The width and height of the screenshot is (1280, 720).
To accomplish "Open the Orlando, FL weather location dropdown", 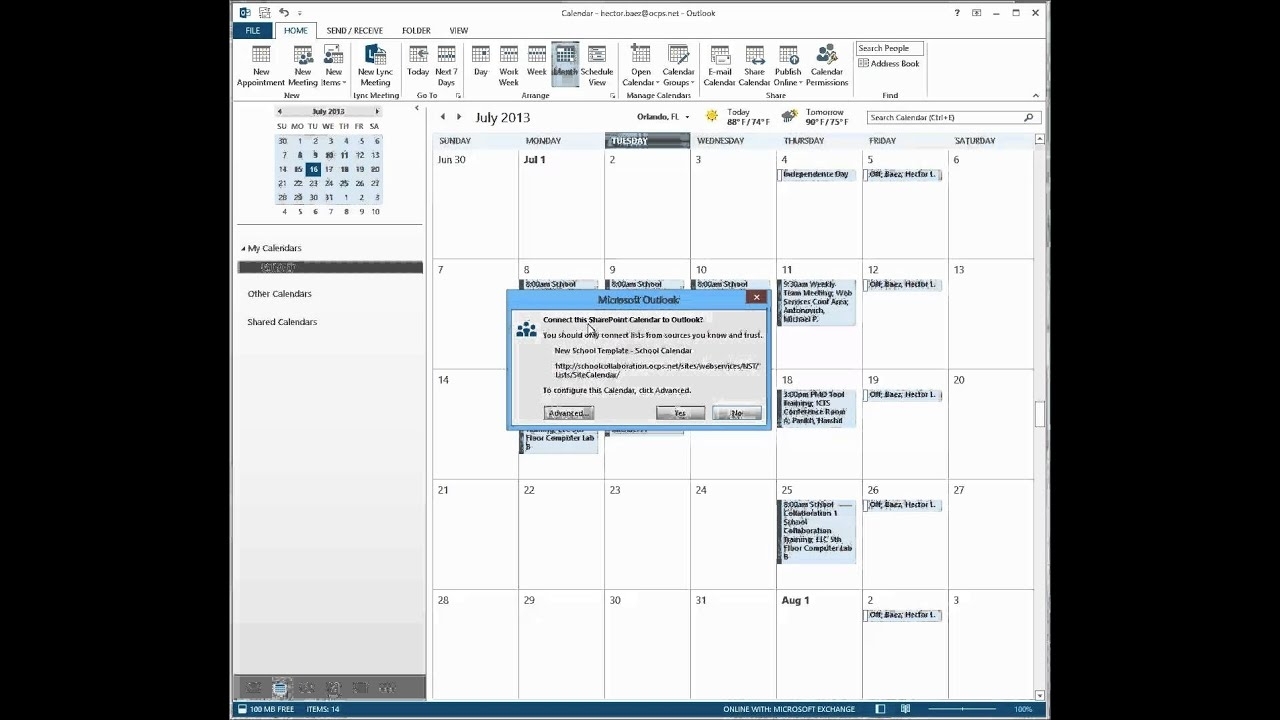I will click(687, 117).
